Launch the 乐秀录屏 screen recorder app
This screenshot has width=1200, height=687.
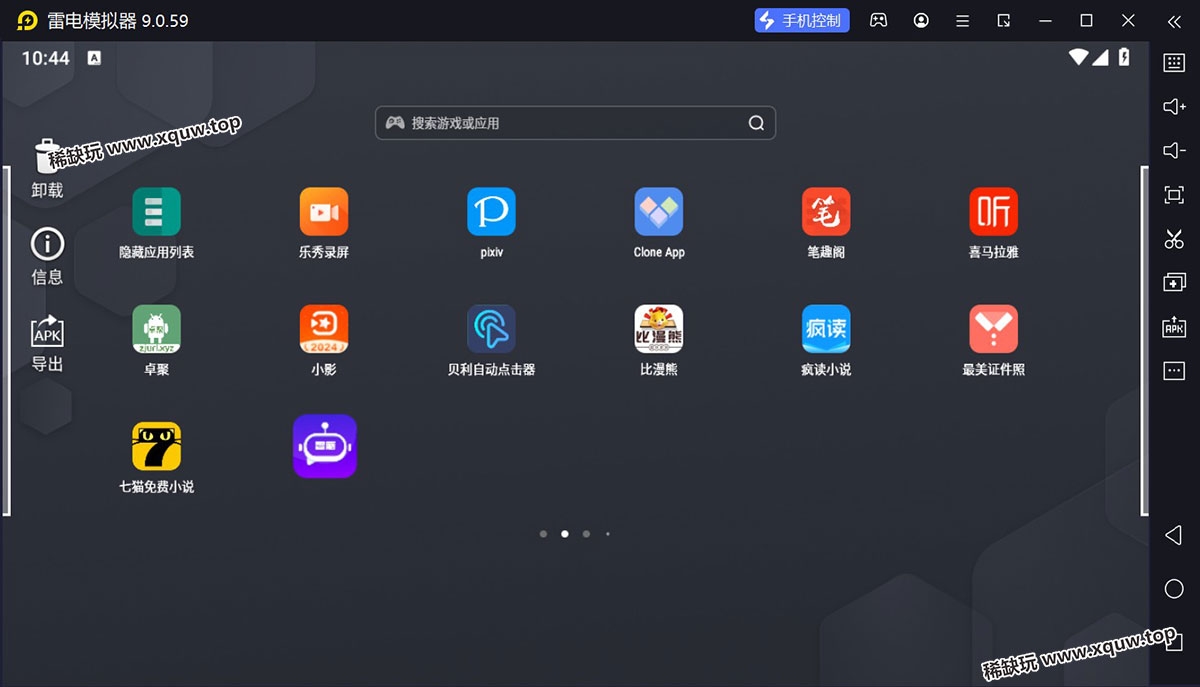click(x=324, y=212)
